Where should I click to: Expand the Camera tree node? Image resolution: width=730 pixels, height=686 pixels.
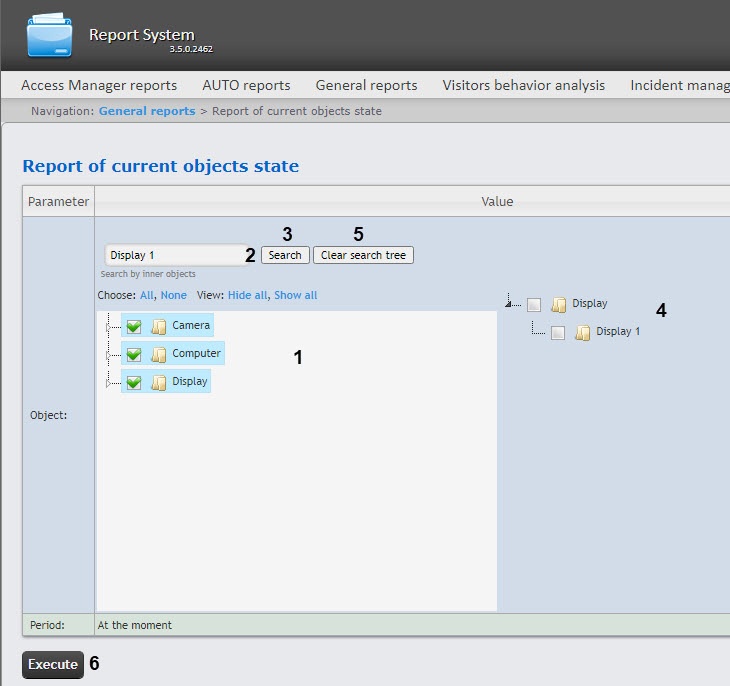108,326
